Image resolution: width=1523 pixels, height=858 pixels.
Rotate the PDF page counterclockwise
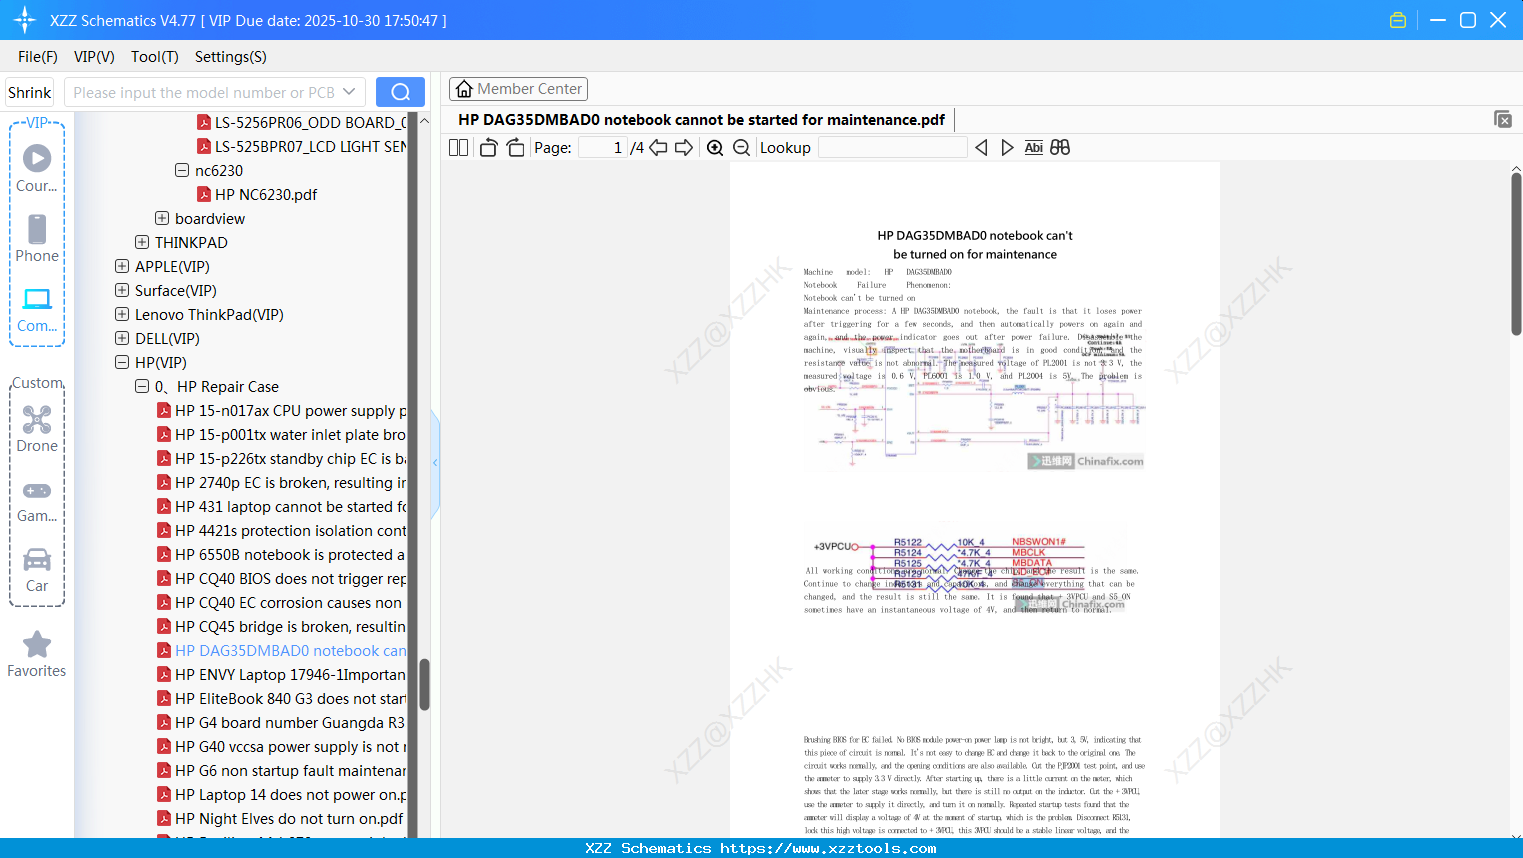click(x=488, y=148)
